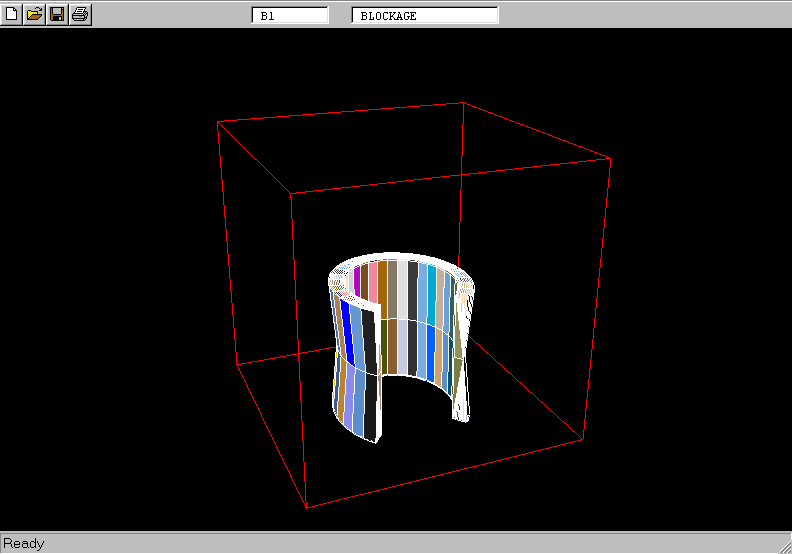Screen dimensions: 792x554
Task: Save using the floppy disk icon
Action: 57,14
